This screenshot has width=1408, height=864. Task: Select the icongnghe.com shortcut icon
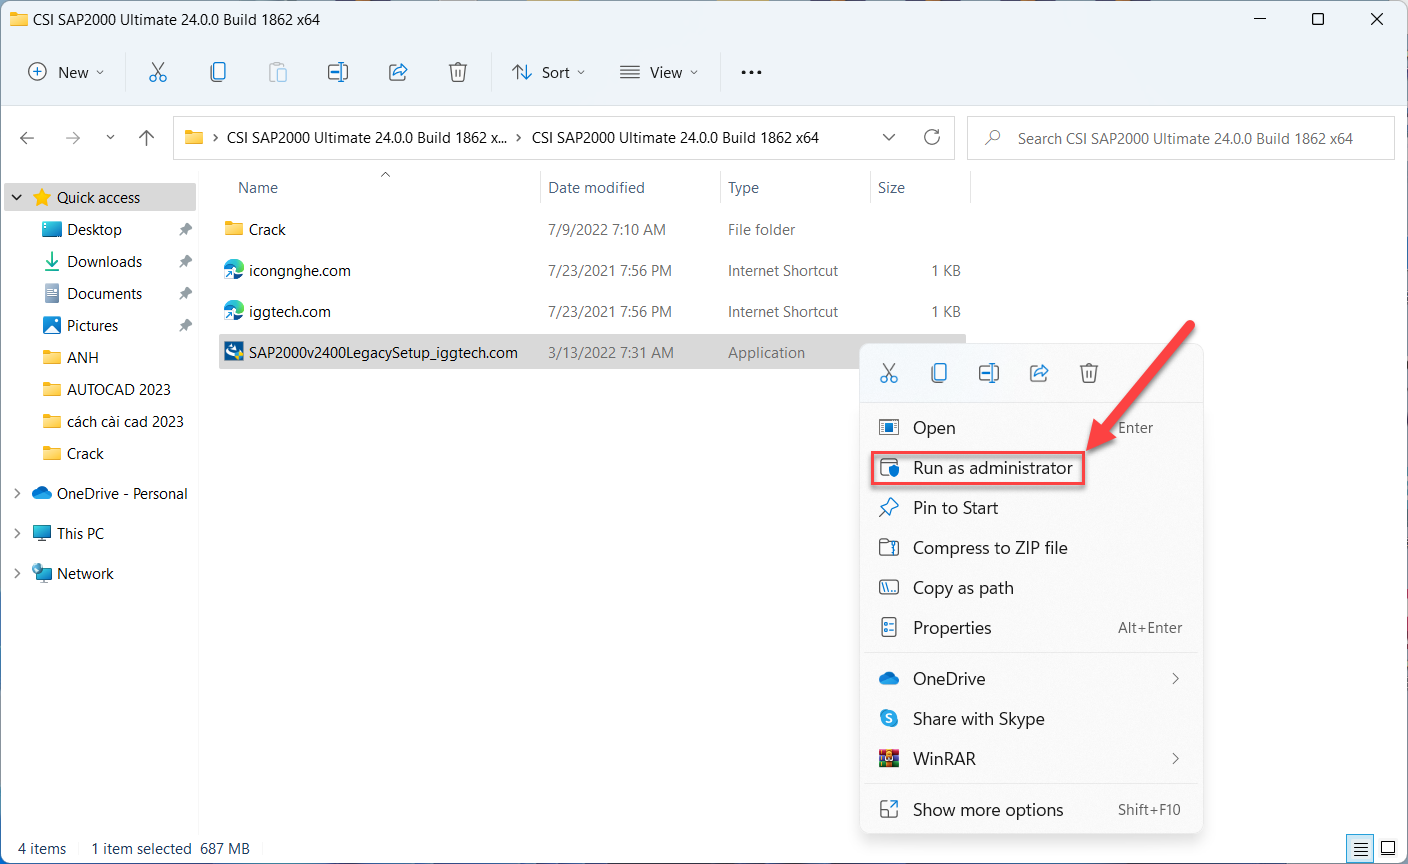[x=234, y=270]
